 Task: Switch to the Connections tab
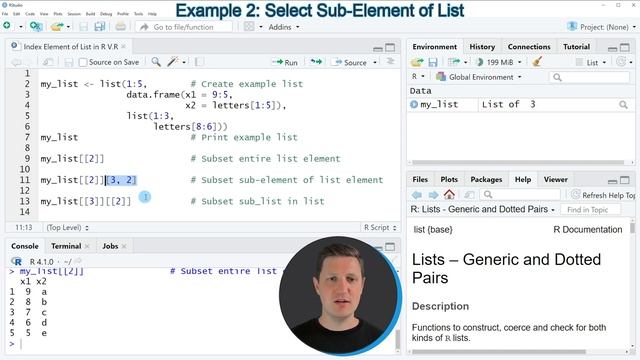point(529,47)
